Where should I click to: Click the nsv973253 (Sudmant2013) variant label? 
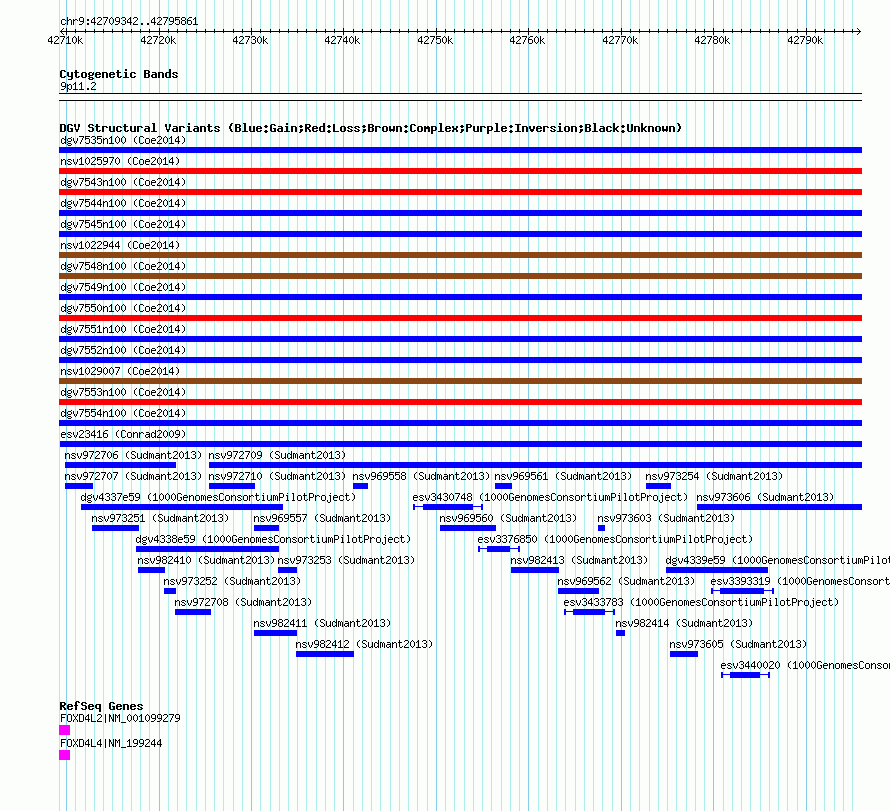(346, 560)
